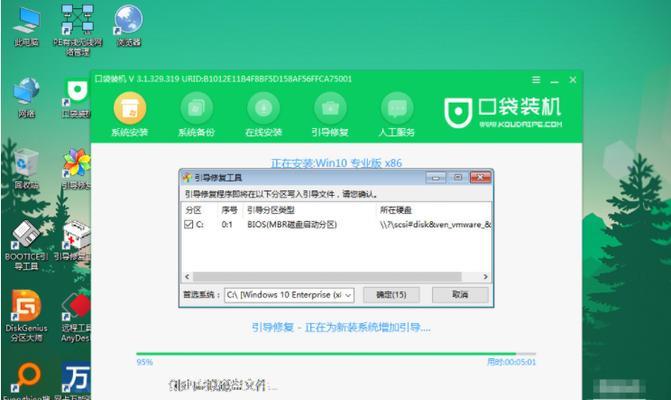Click the horizontal scrollbar right arrow
This screenshot has width=671, height=400.
coord(485,277)
